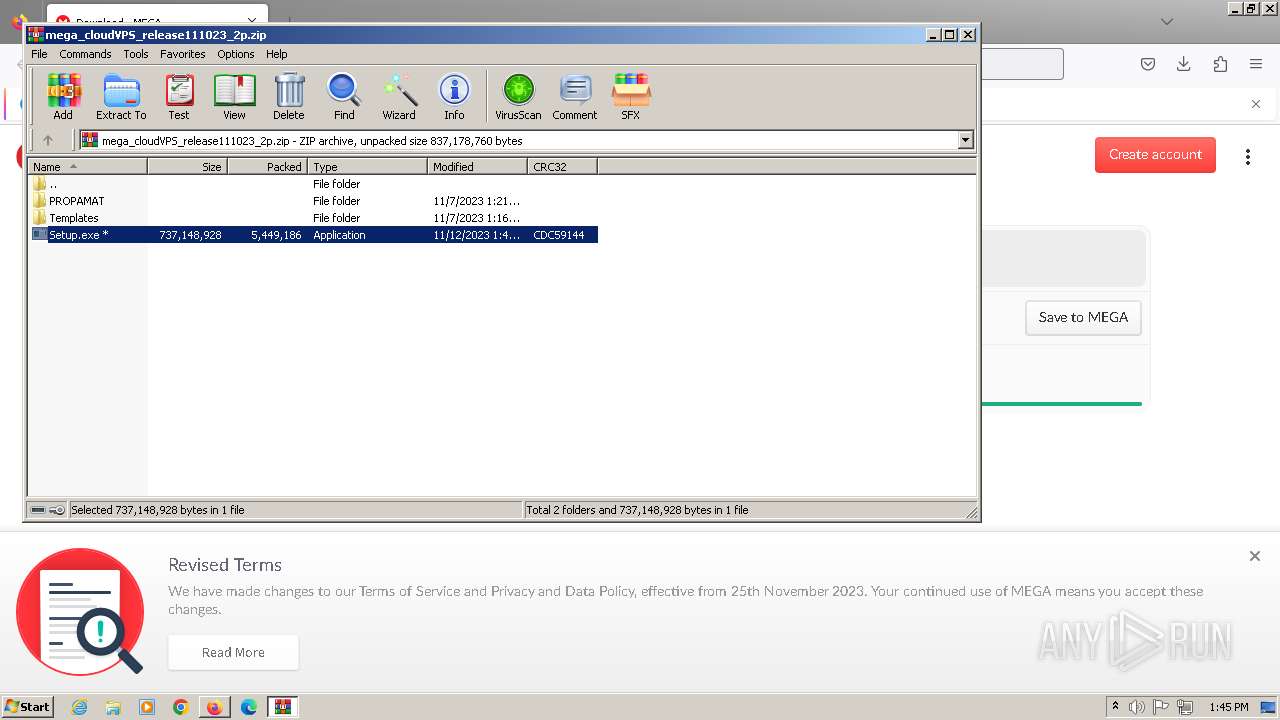Switch to WinRAR taskbar button
Viewport: 1280px width, 720px height.
[x=283, y=707]
